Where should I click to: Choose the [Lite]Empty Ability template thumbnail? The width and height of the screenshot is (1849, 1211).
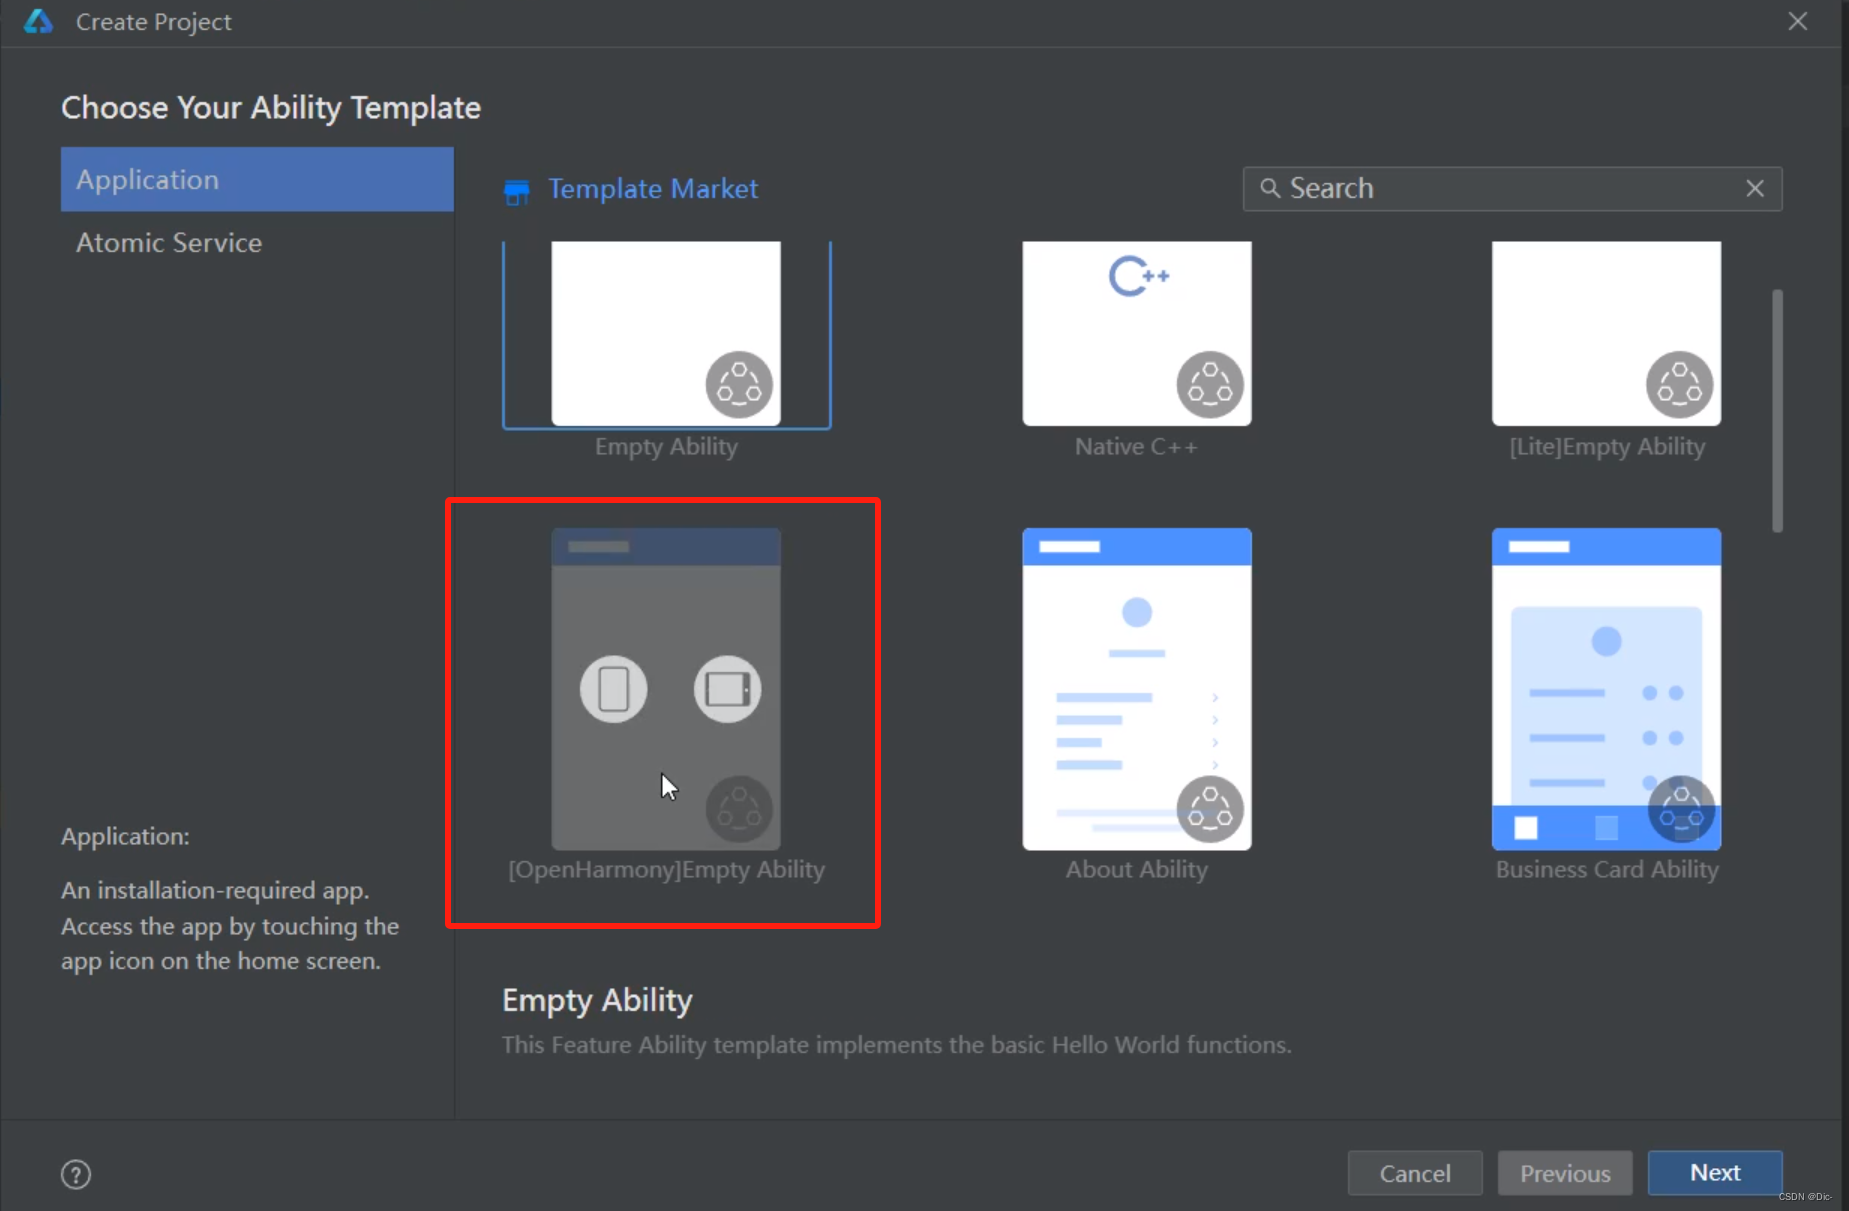pyautogui.click(x=1606, y=333)
